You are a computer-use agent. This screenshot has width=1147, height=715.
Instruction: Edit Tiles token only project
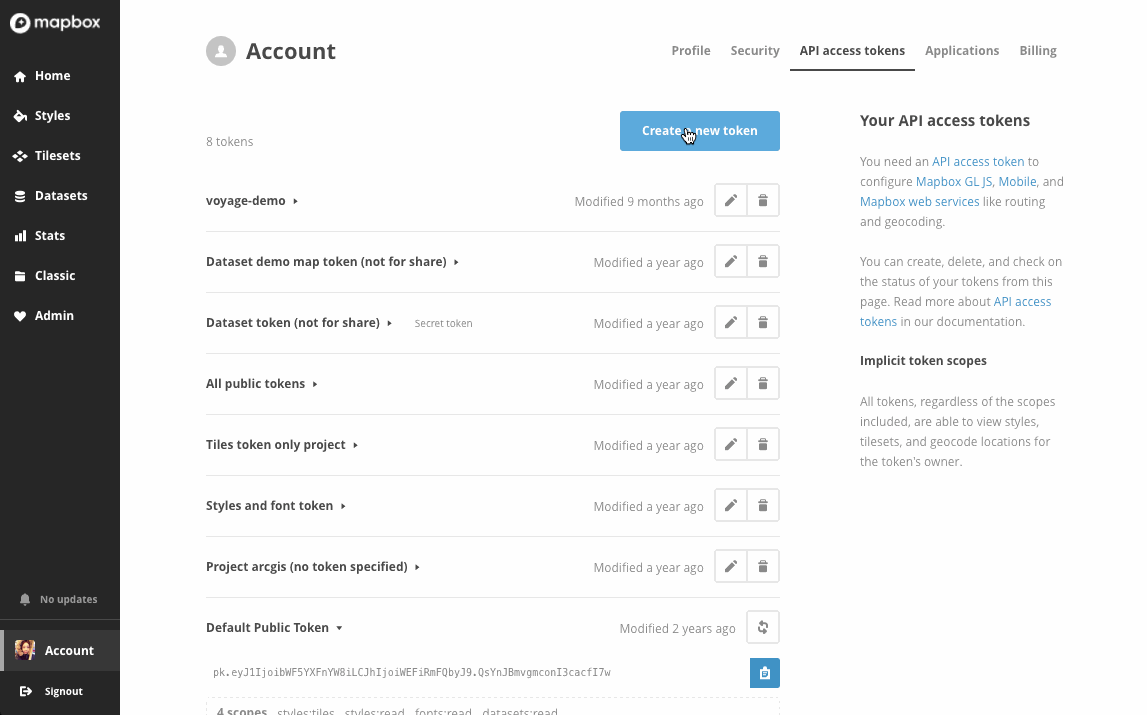point(731,444)
